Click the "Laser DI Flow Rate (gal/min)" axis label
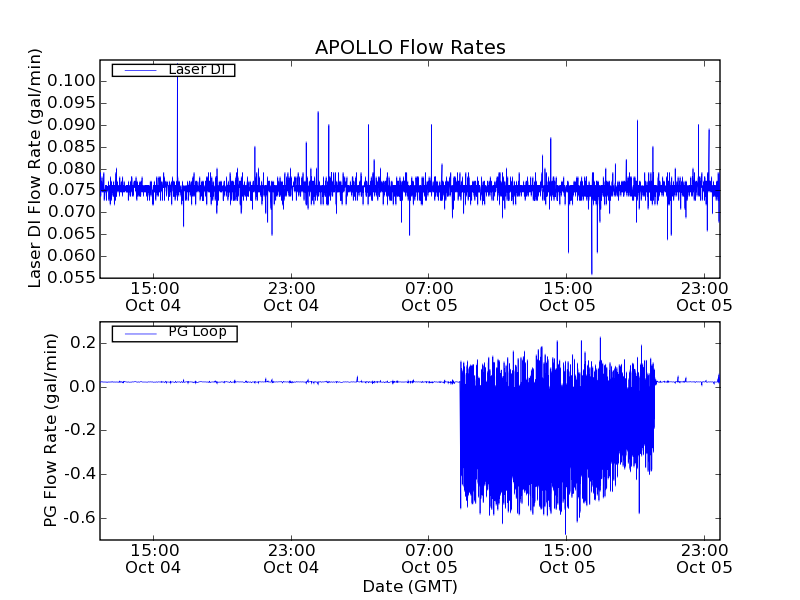Screen dimensions: 800x600 click(34, 168)
